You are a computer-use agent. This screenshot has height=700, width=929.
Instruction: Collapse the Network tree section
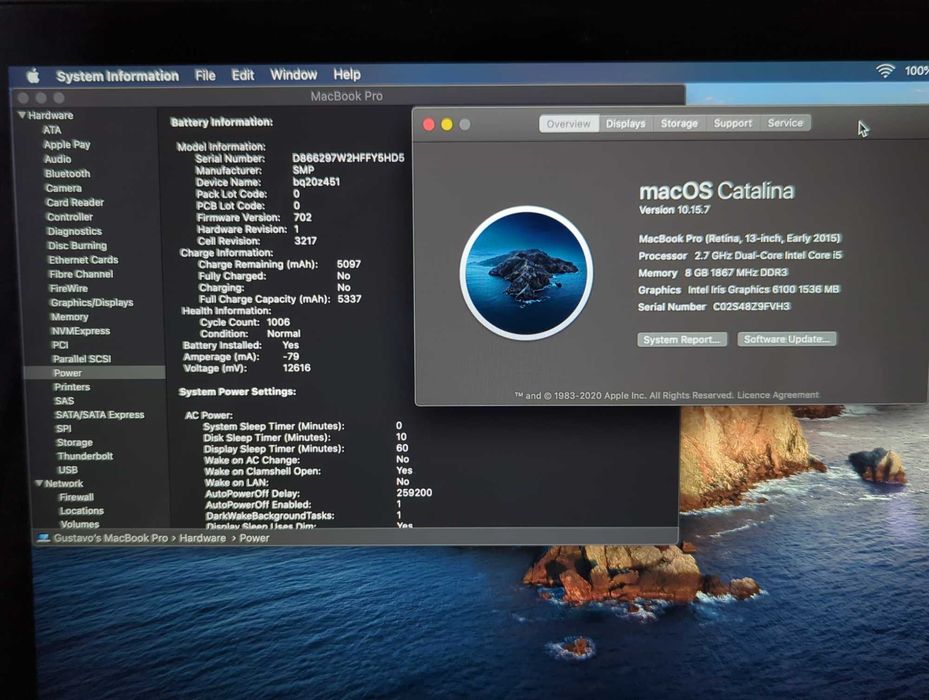[x=39, y=483]
